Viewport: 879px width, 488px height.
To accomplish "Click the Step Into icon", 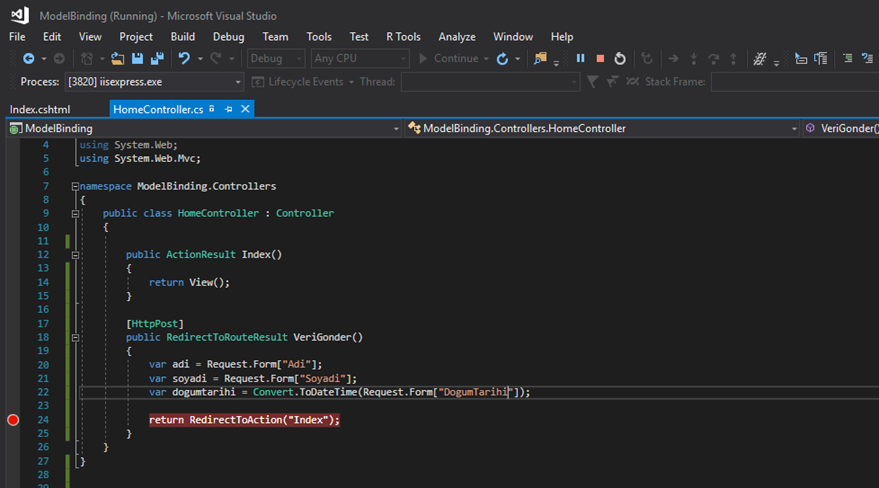I will pyautogui.click(x=693, y=58).
